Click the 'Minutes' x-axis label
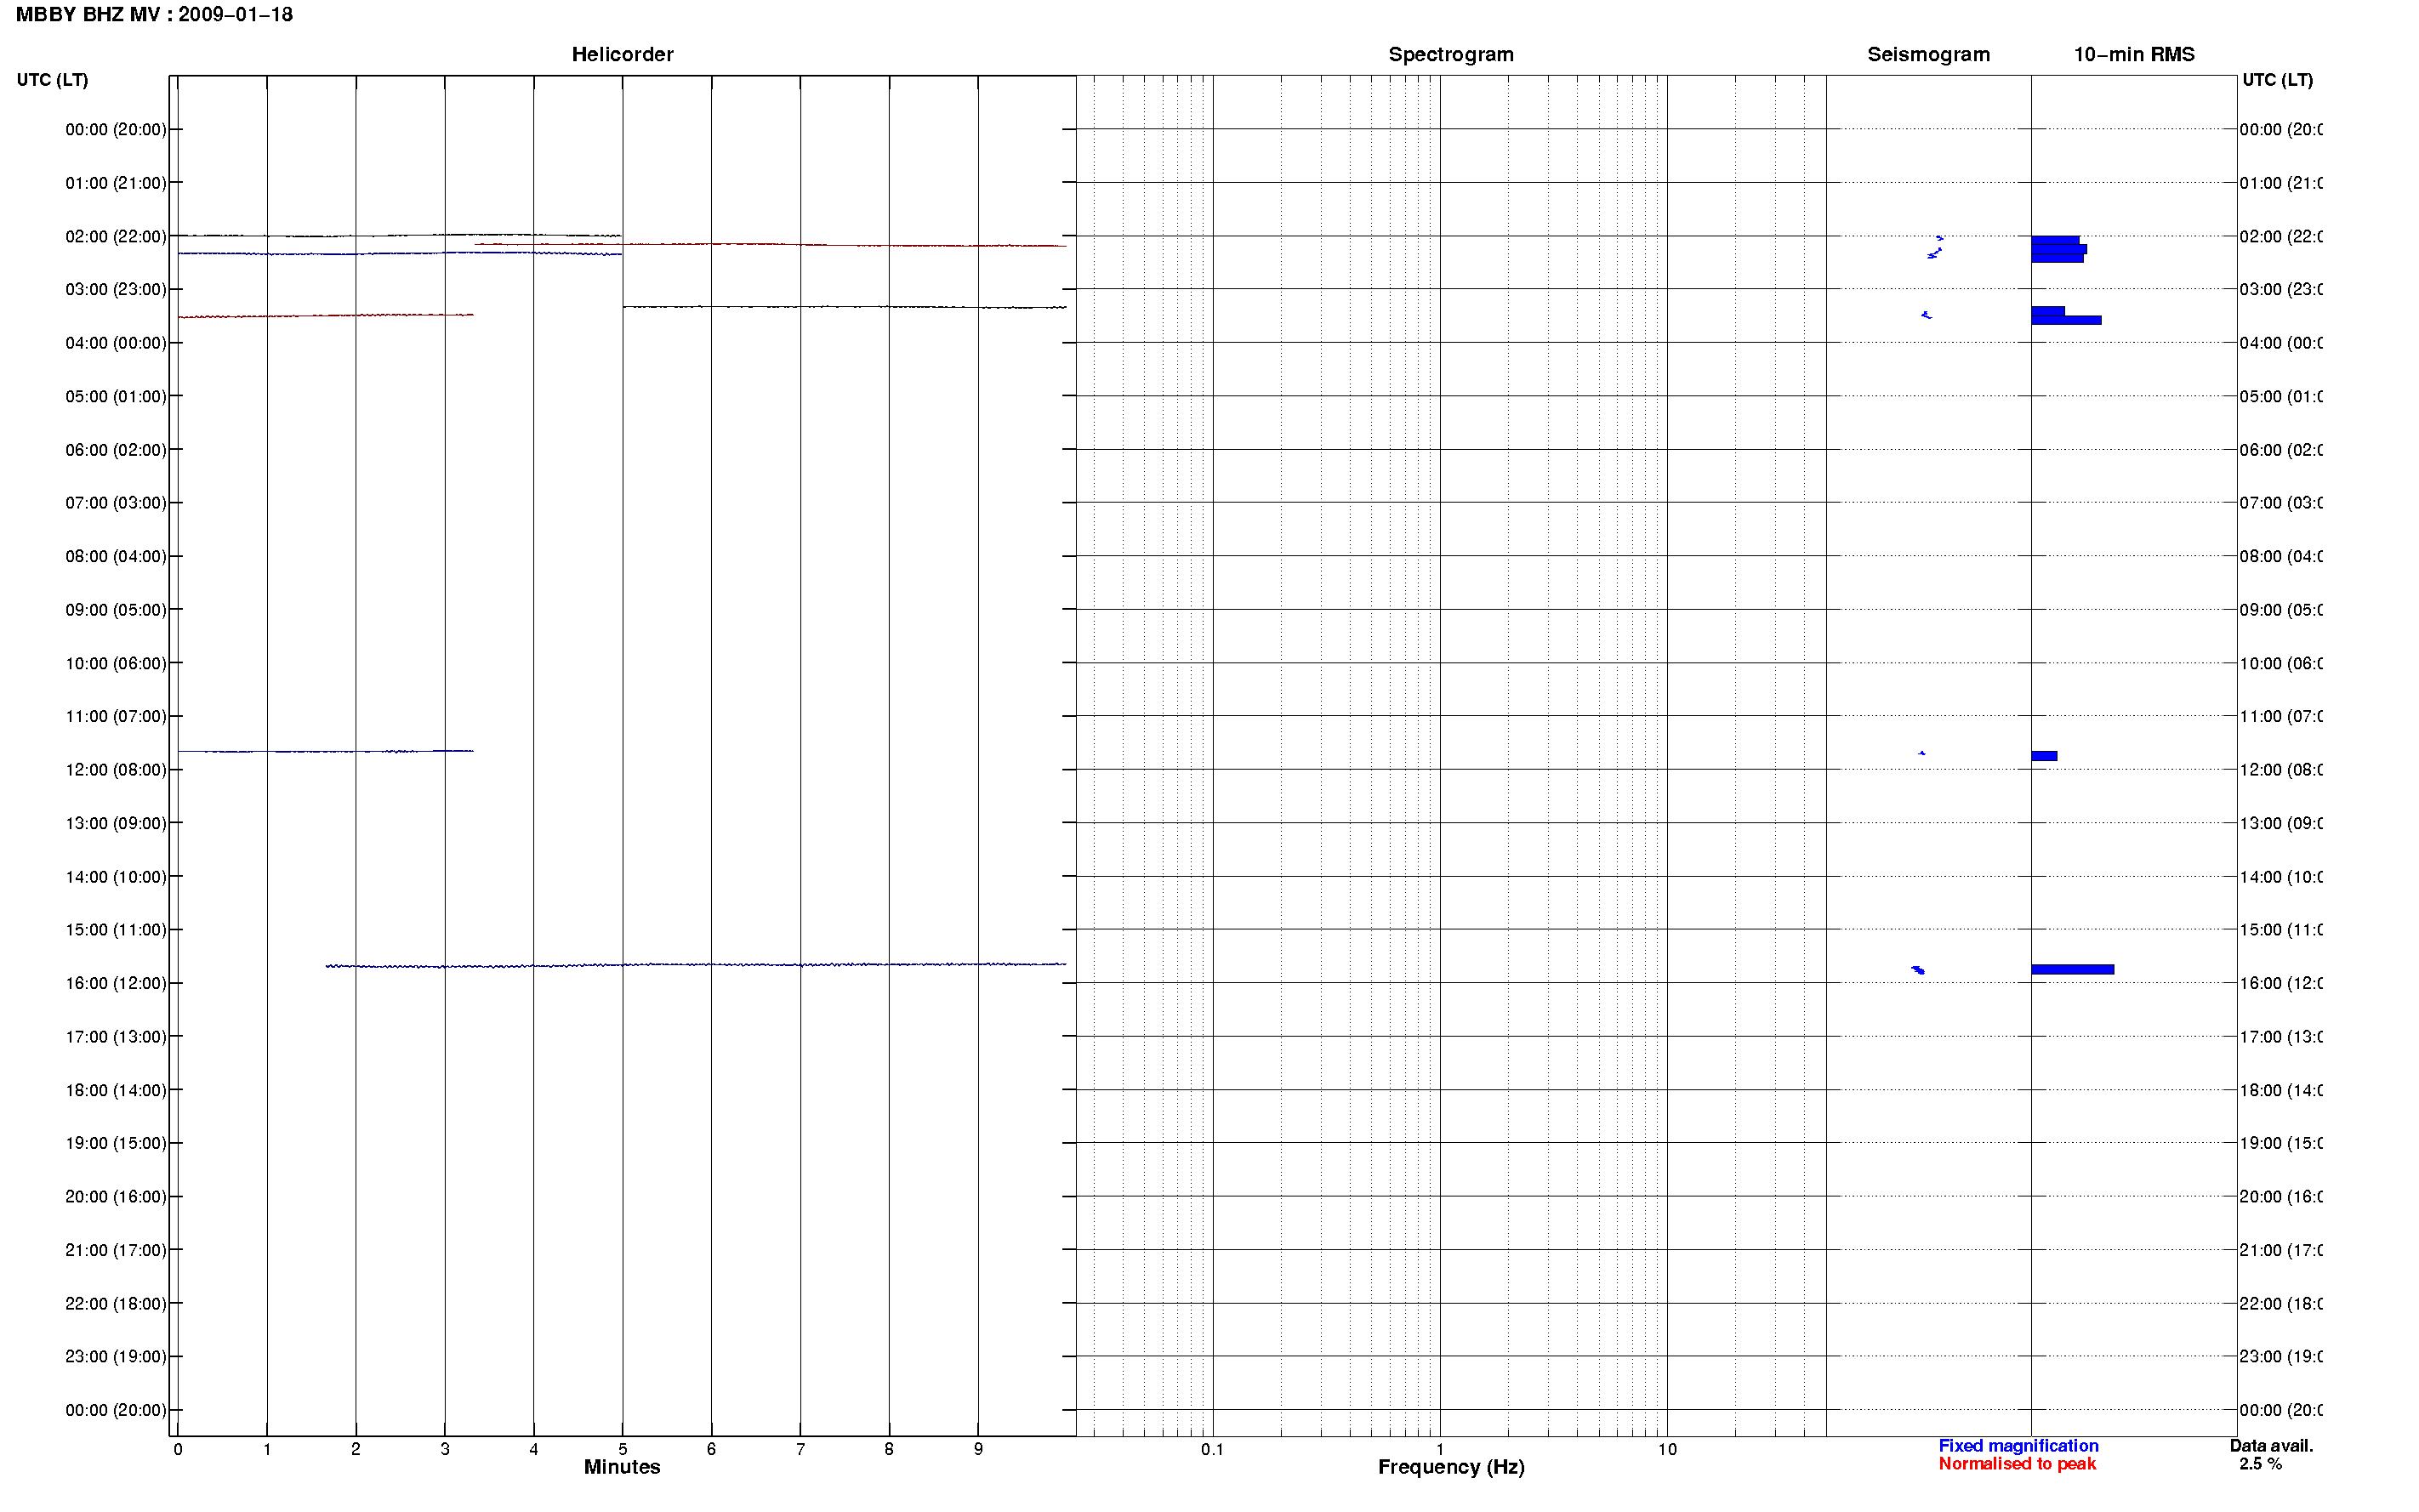Image resolution: width=2419 pixels, height=1512 pixels. click(x=622, y=1467)
